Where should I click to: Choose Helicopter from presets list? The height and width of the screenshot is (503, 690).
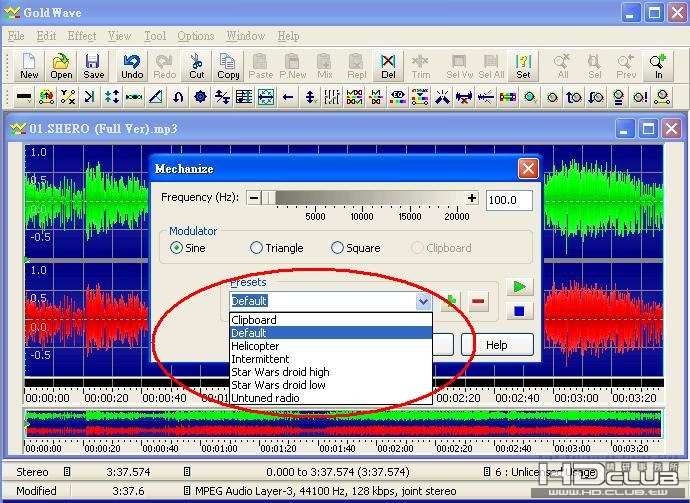click(x=256, y=346)
